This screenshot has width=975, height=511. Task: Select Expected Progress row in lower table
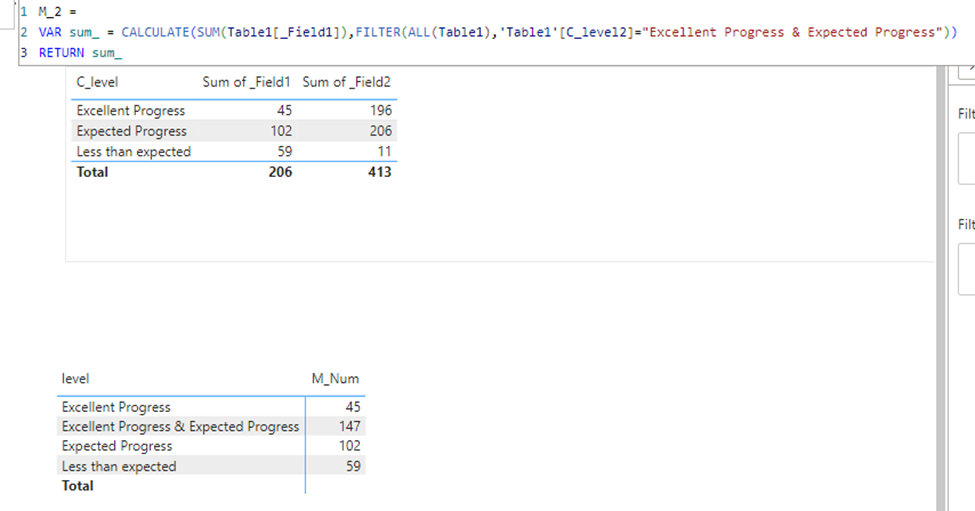[211, 446]
